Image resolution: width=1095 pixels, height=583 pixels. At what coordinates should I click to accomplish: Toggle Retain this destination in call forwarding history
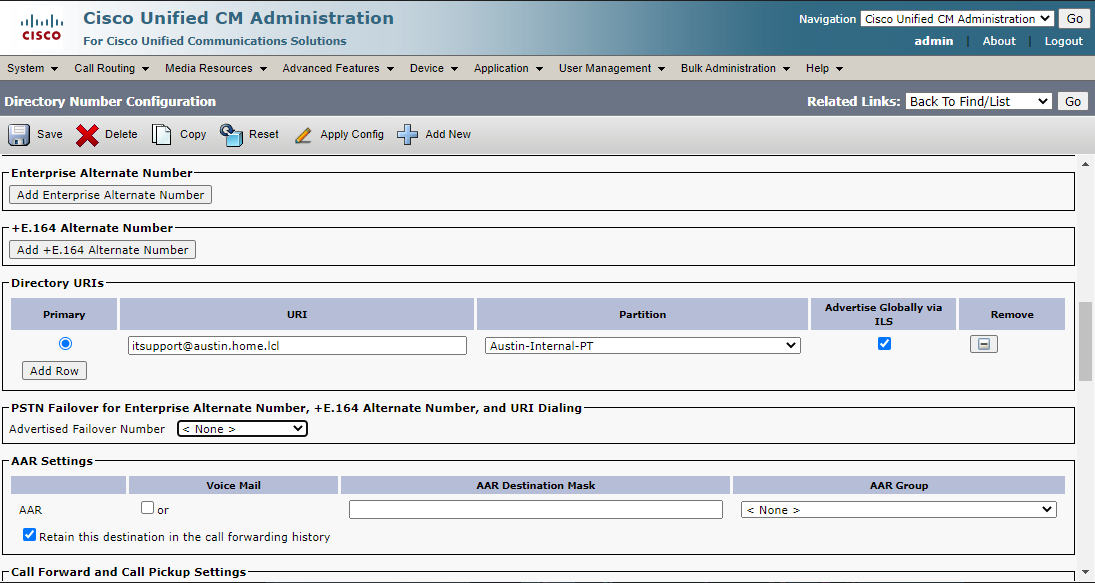[x=29, y=535]
